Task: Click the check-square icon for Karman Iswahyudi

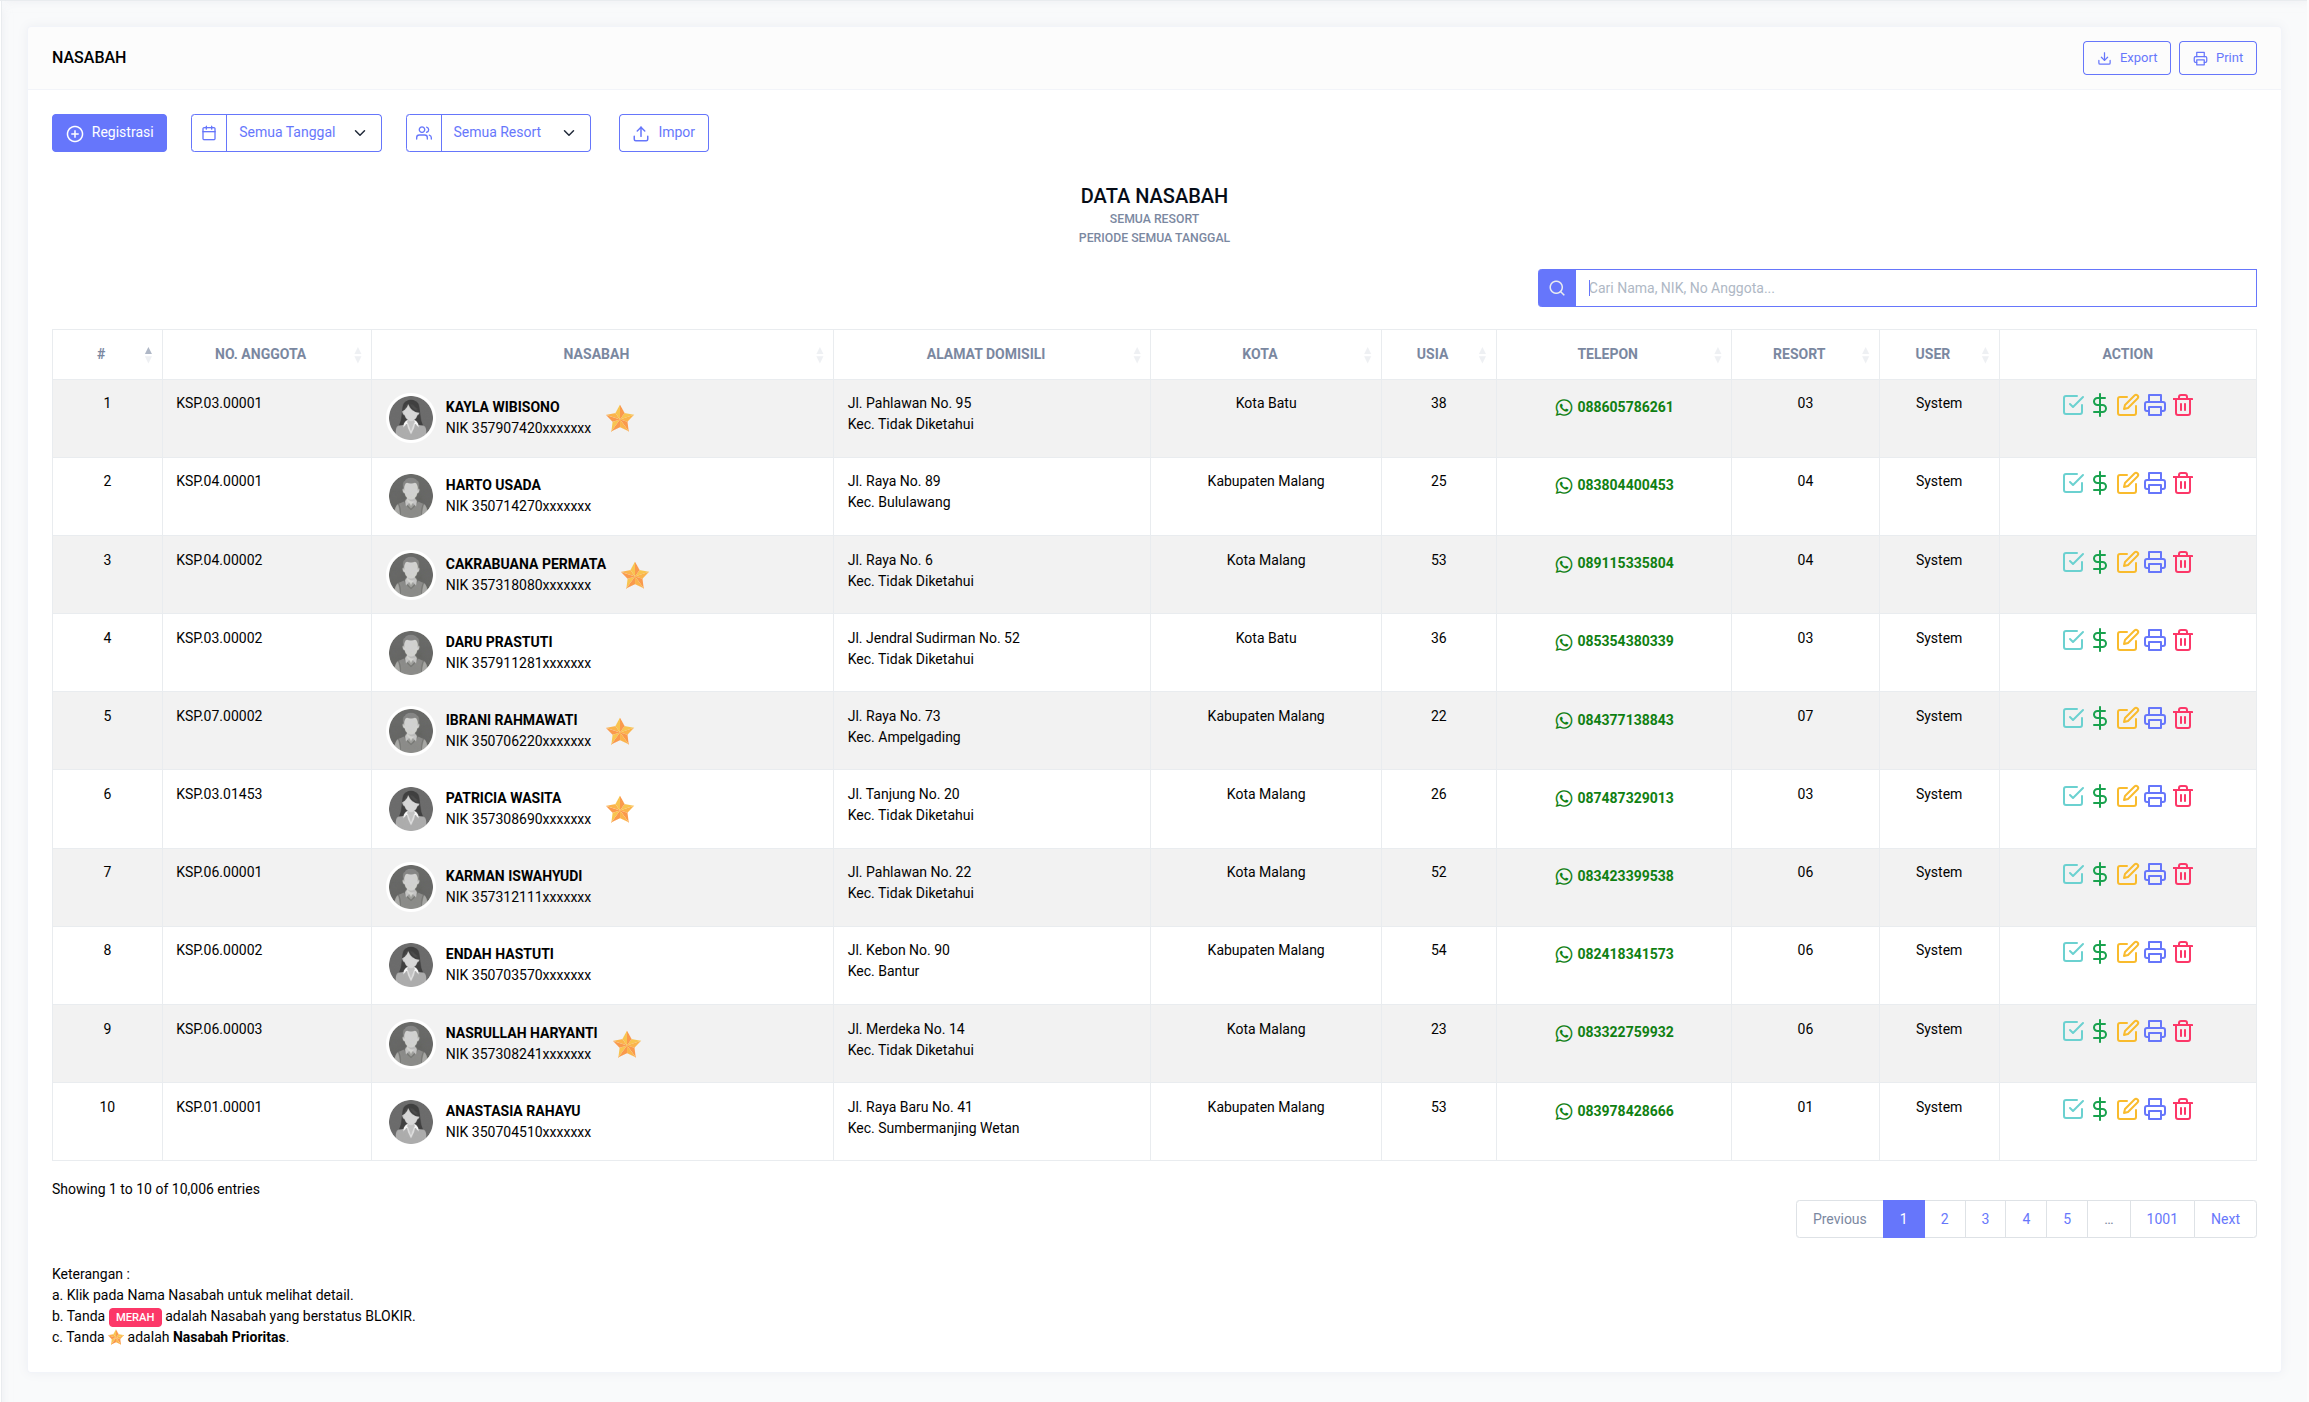Action: point(2072,874)
